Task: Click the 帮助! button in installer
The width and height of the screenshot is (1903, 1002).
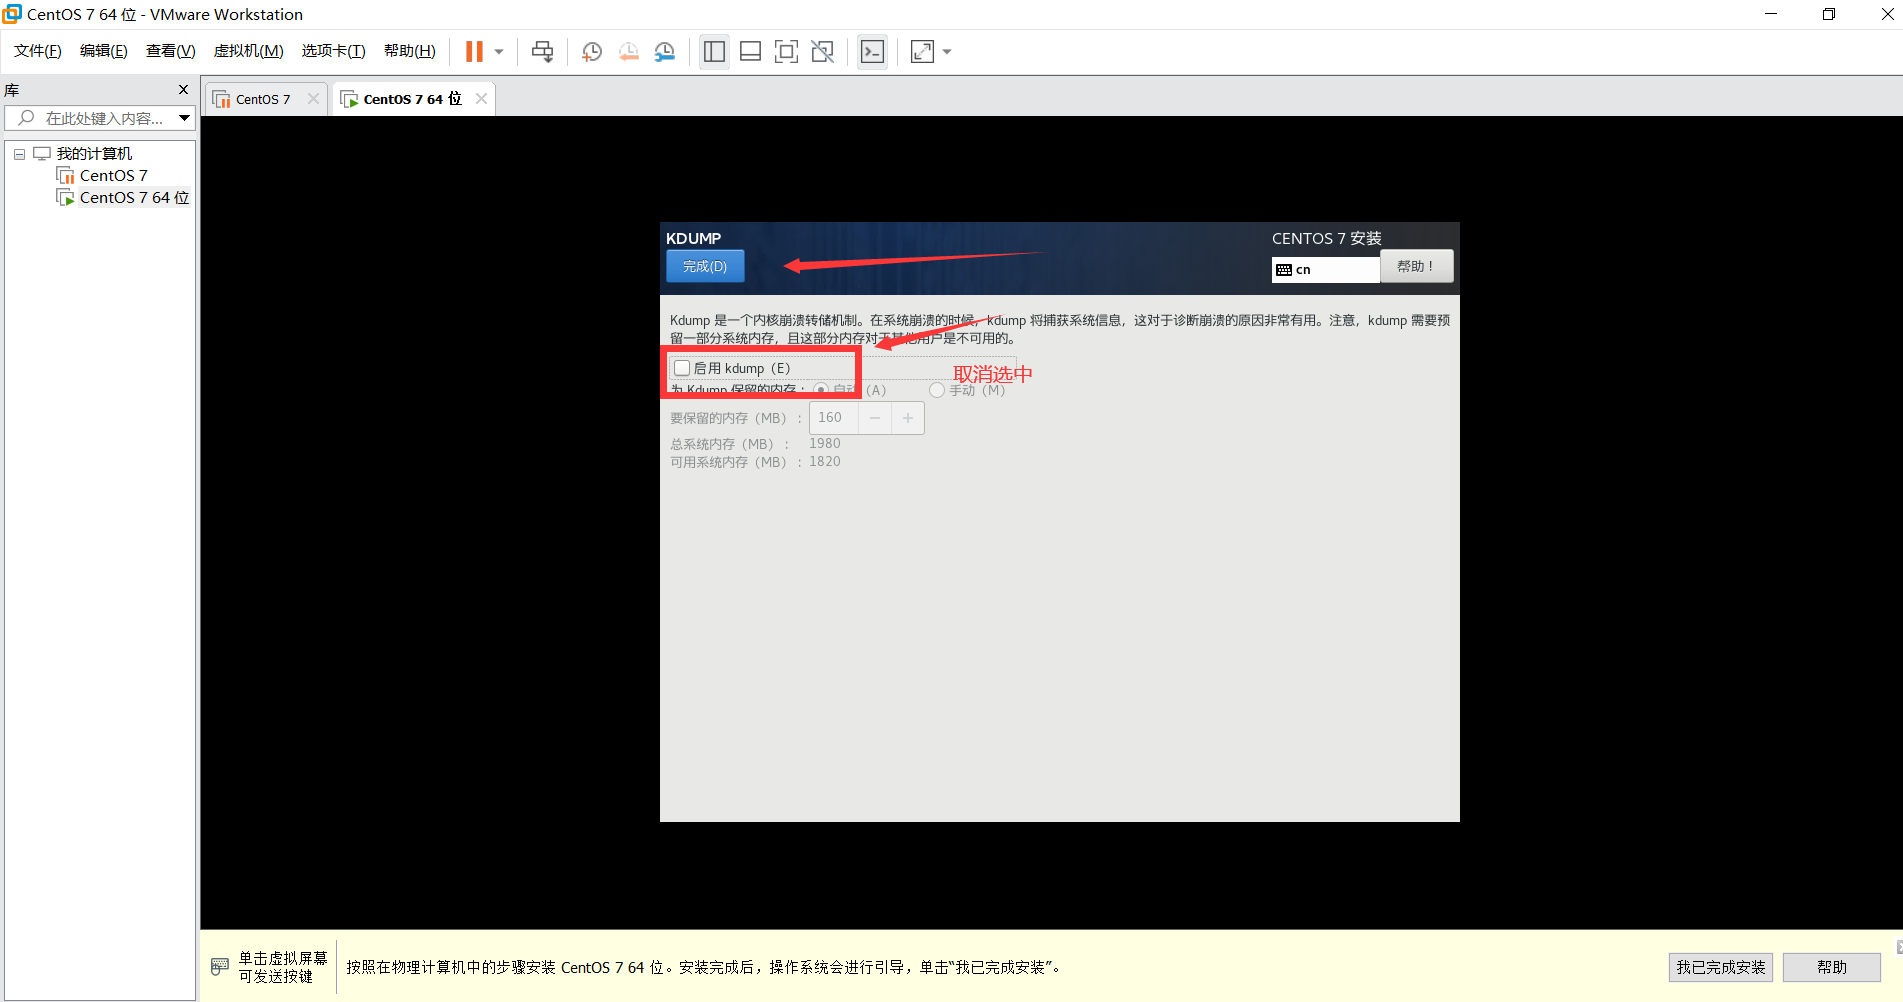Action: point(1416,266)
